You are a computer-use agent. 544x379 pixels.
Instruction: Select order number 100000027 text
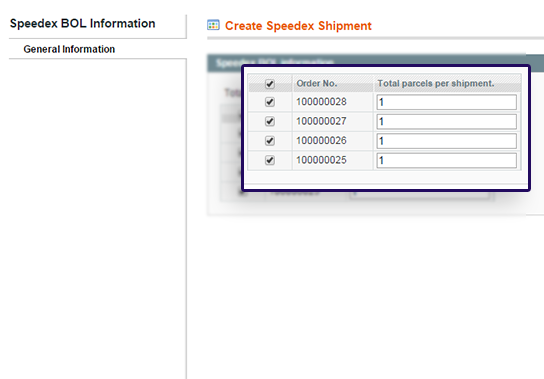(321, 121)
